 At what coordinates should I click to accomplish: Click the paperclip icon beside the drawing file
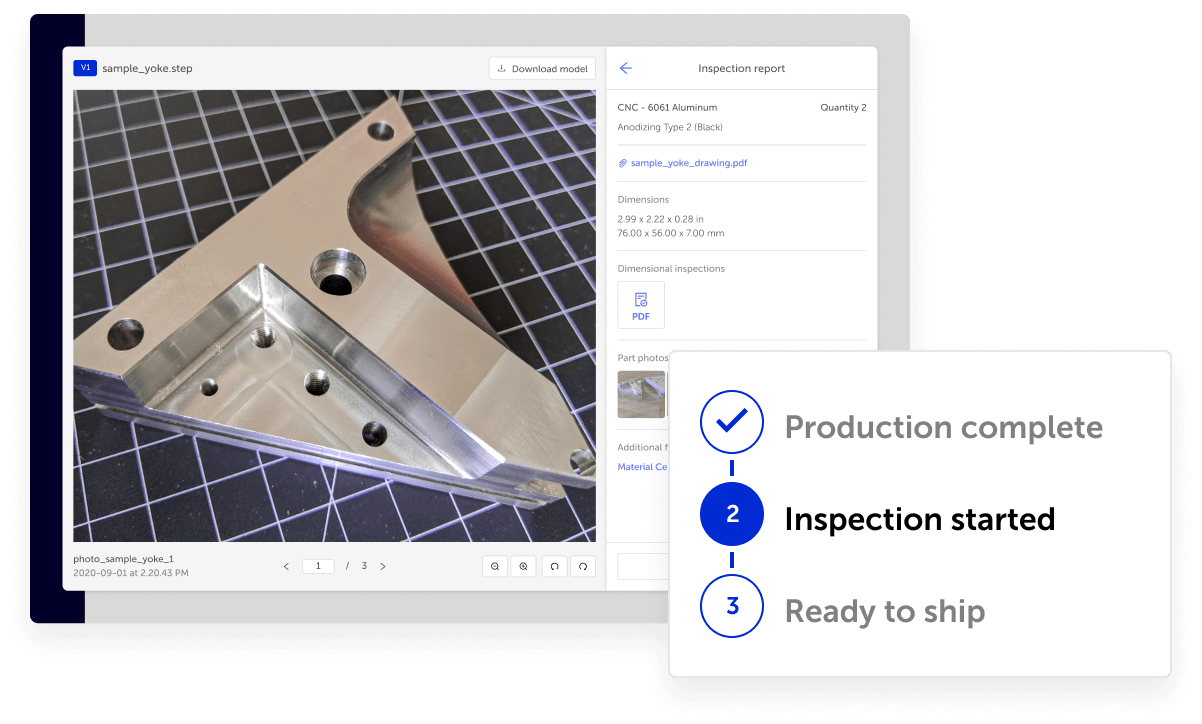point(623,162)
